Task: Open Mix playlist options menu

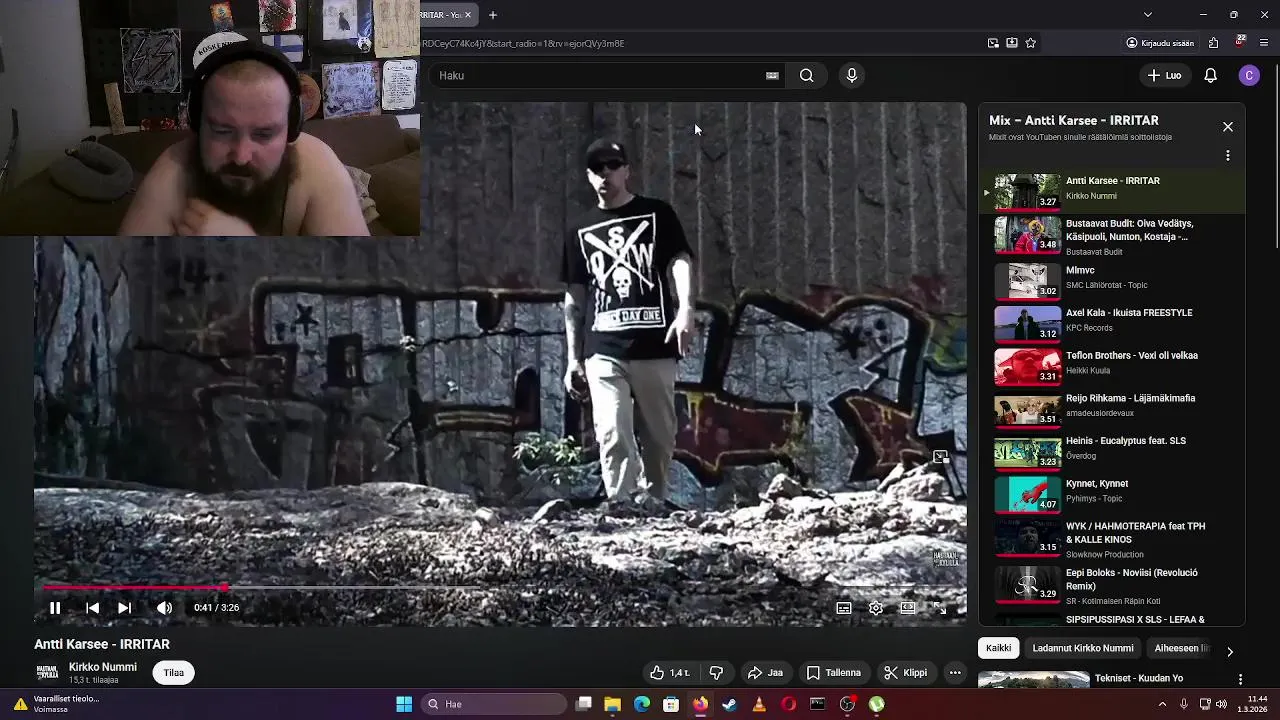Action: click(1228, 156)
